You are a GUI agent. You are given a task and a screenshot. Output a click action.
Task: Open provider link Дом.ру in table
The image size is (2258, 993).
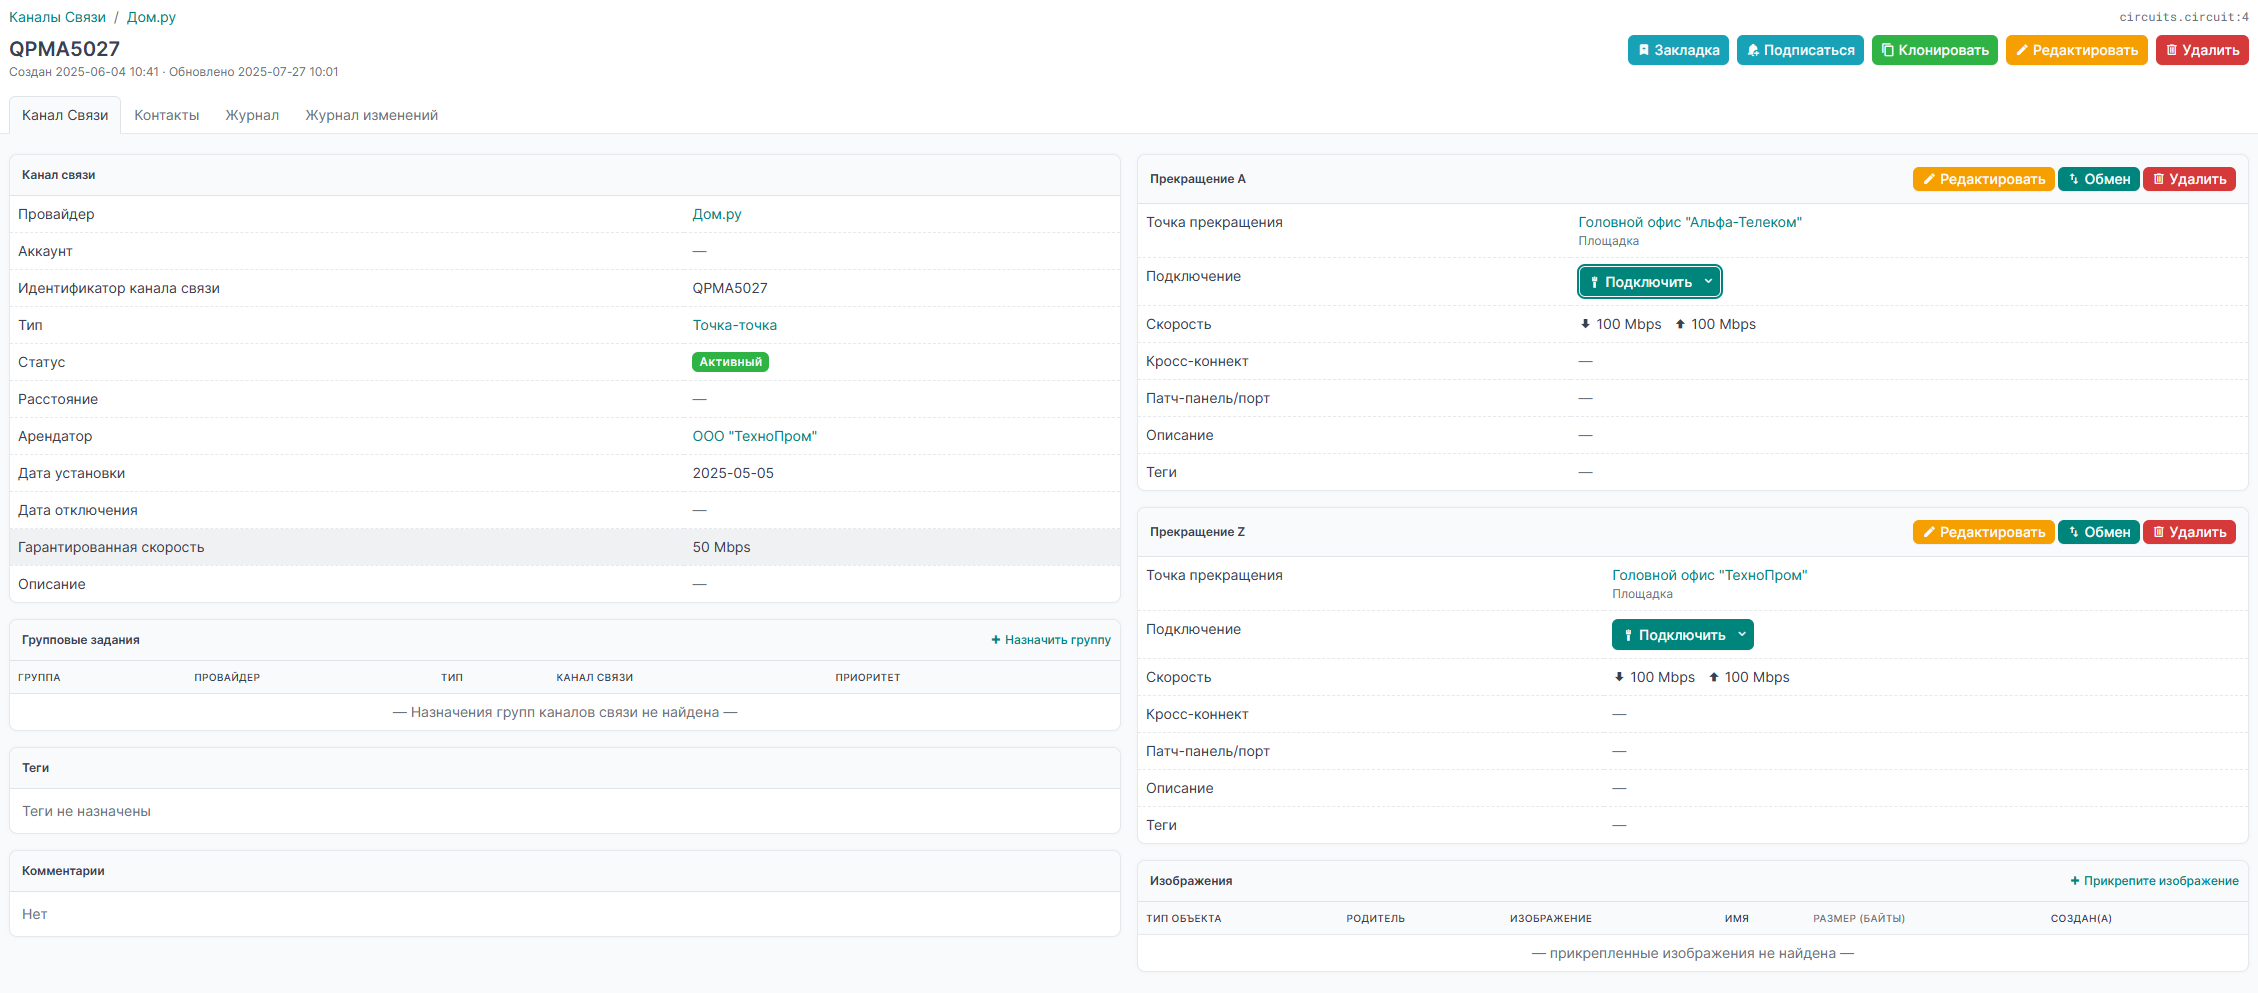[x=716, y=214]
